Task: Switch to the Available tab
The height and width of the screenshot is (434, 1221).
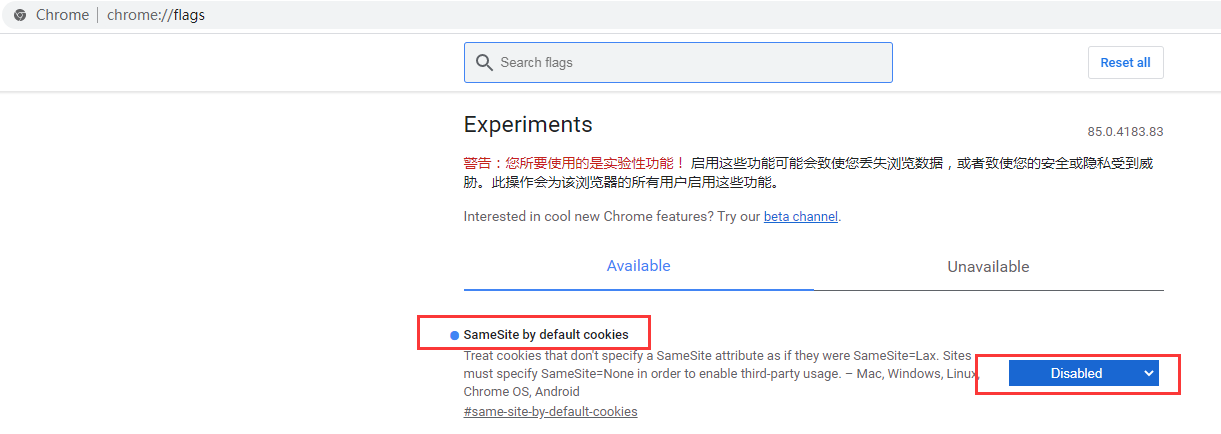Action: pos(638,266)
